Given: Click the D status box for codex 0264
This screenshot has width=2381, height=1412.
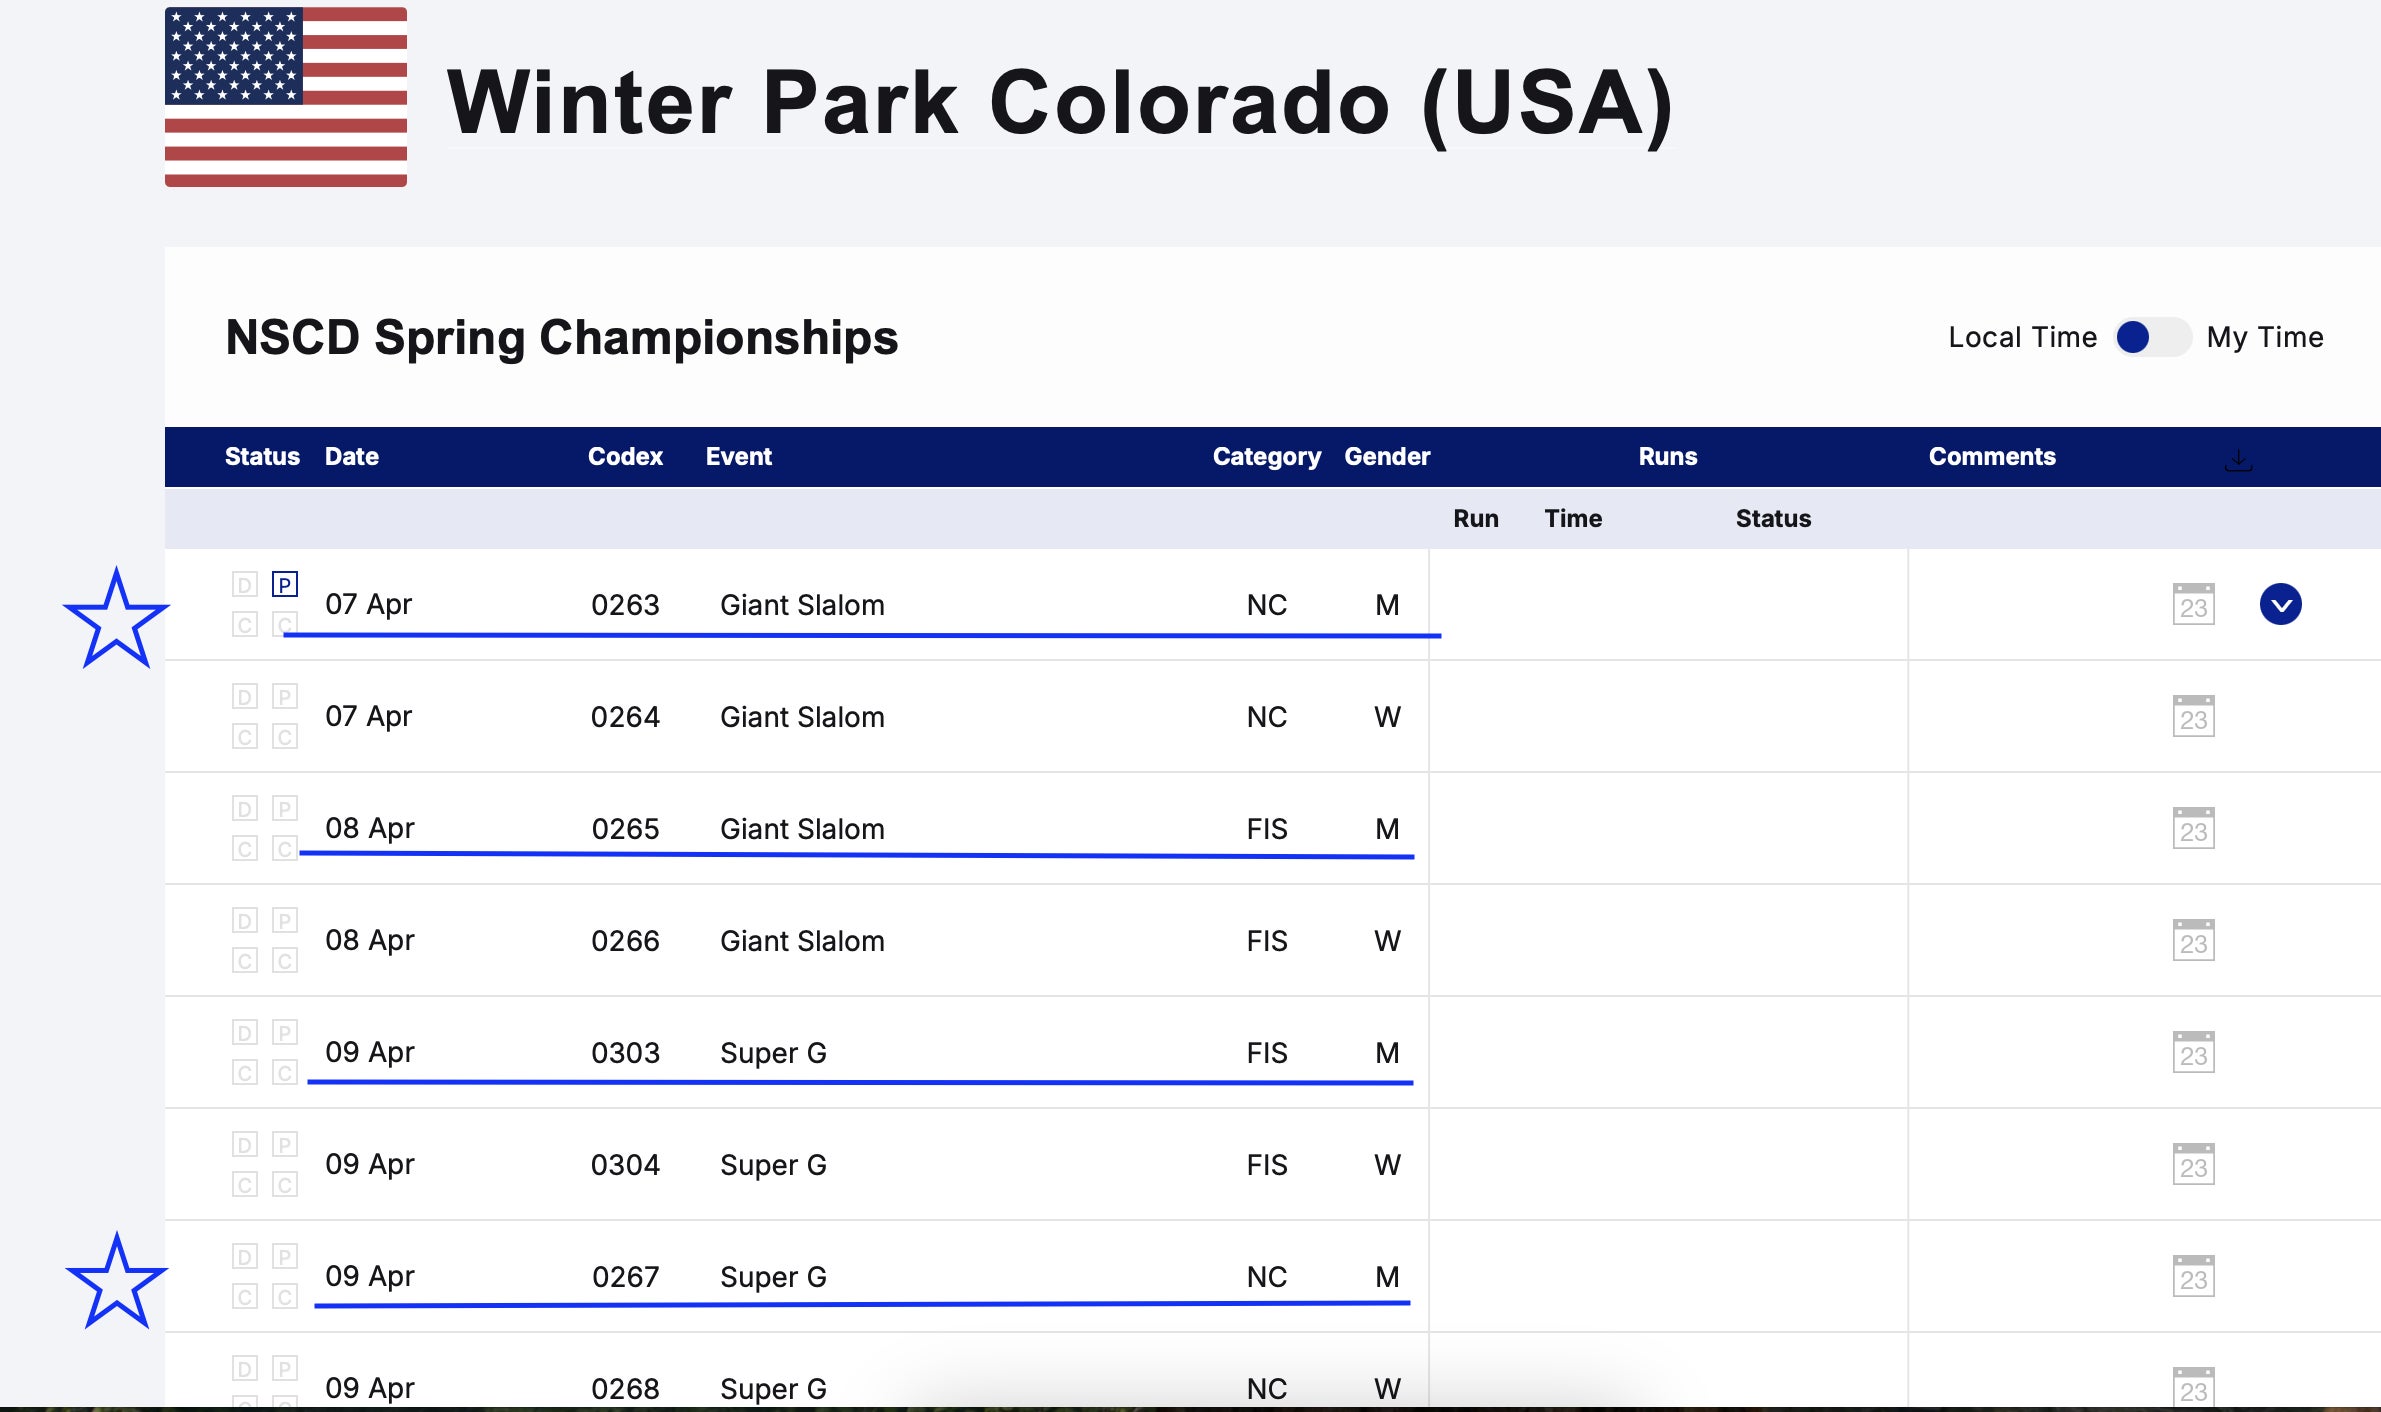Looking at the screenshot, I should pos(244,696).
